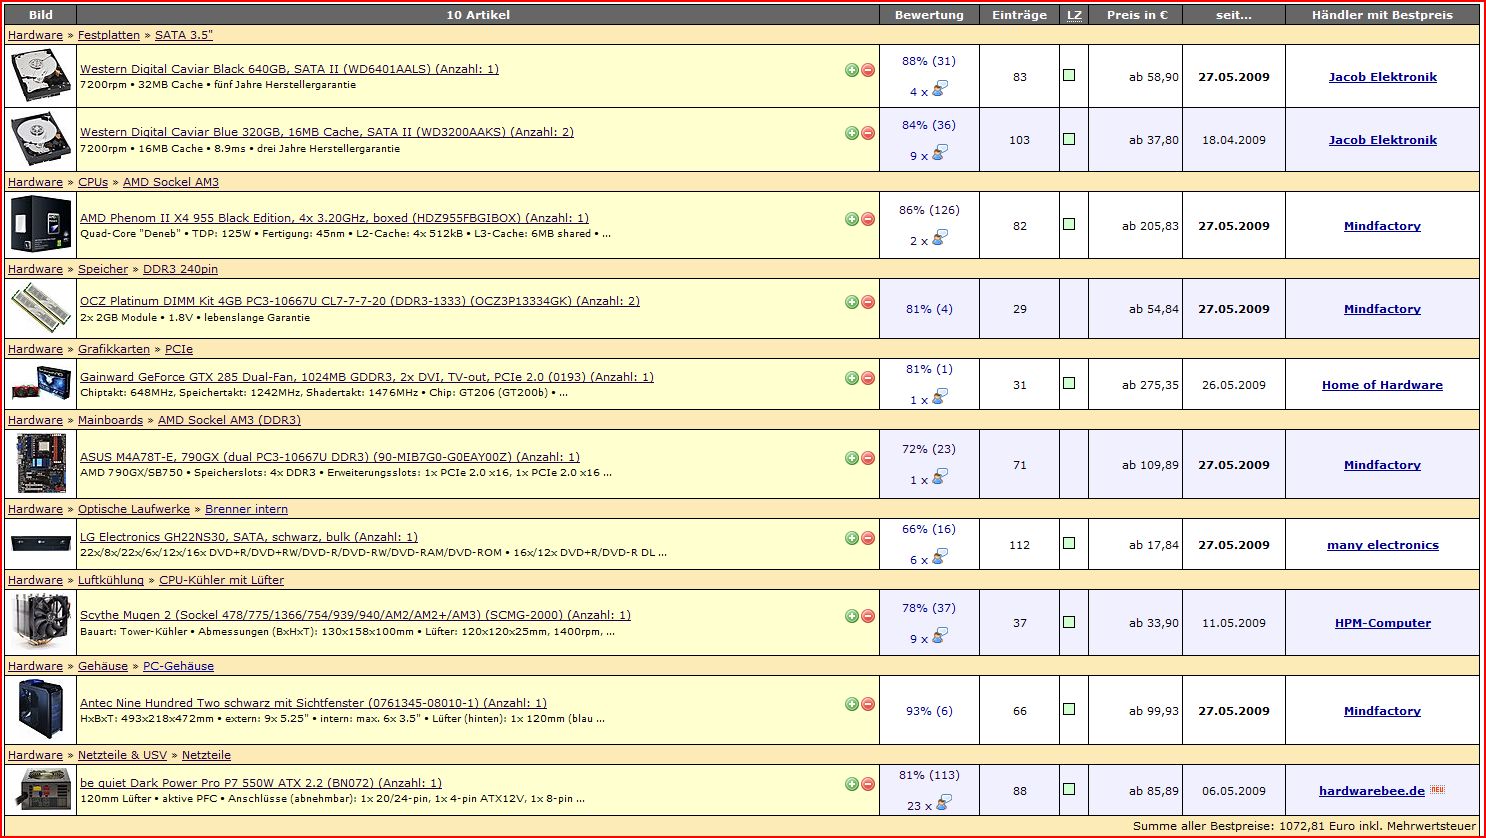
Task: Decrease quantity of be quiet Dark Power Pro
Action: pyautogui.click(x=868, y=784)
